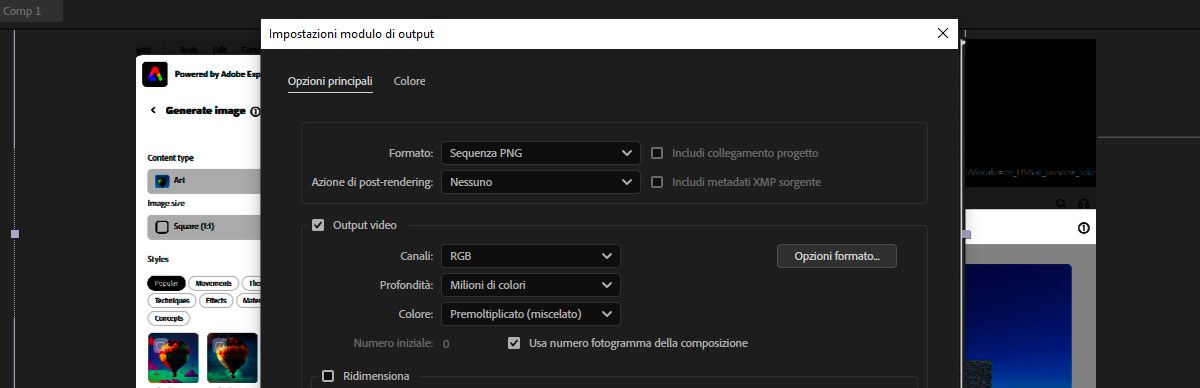1200x388 pixels.
Task: Select the Concepts styles chip
Action: pyautogui.click(x=169, y=318)
